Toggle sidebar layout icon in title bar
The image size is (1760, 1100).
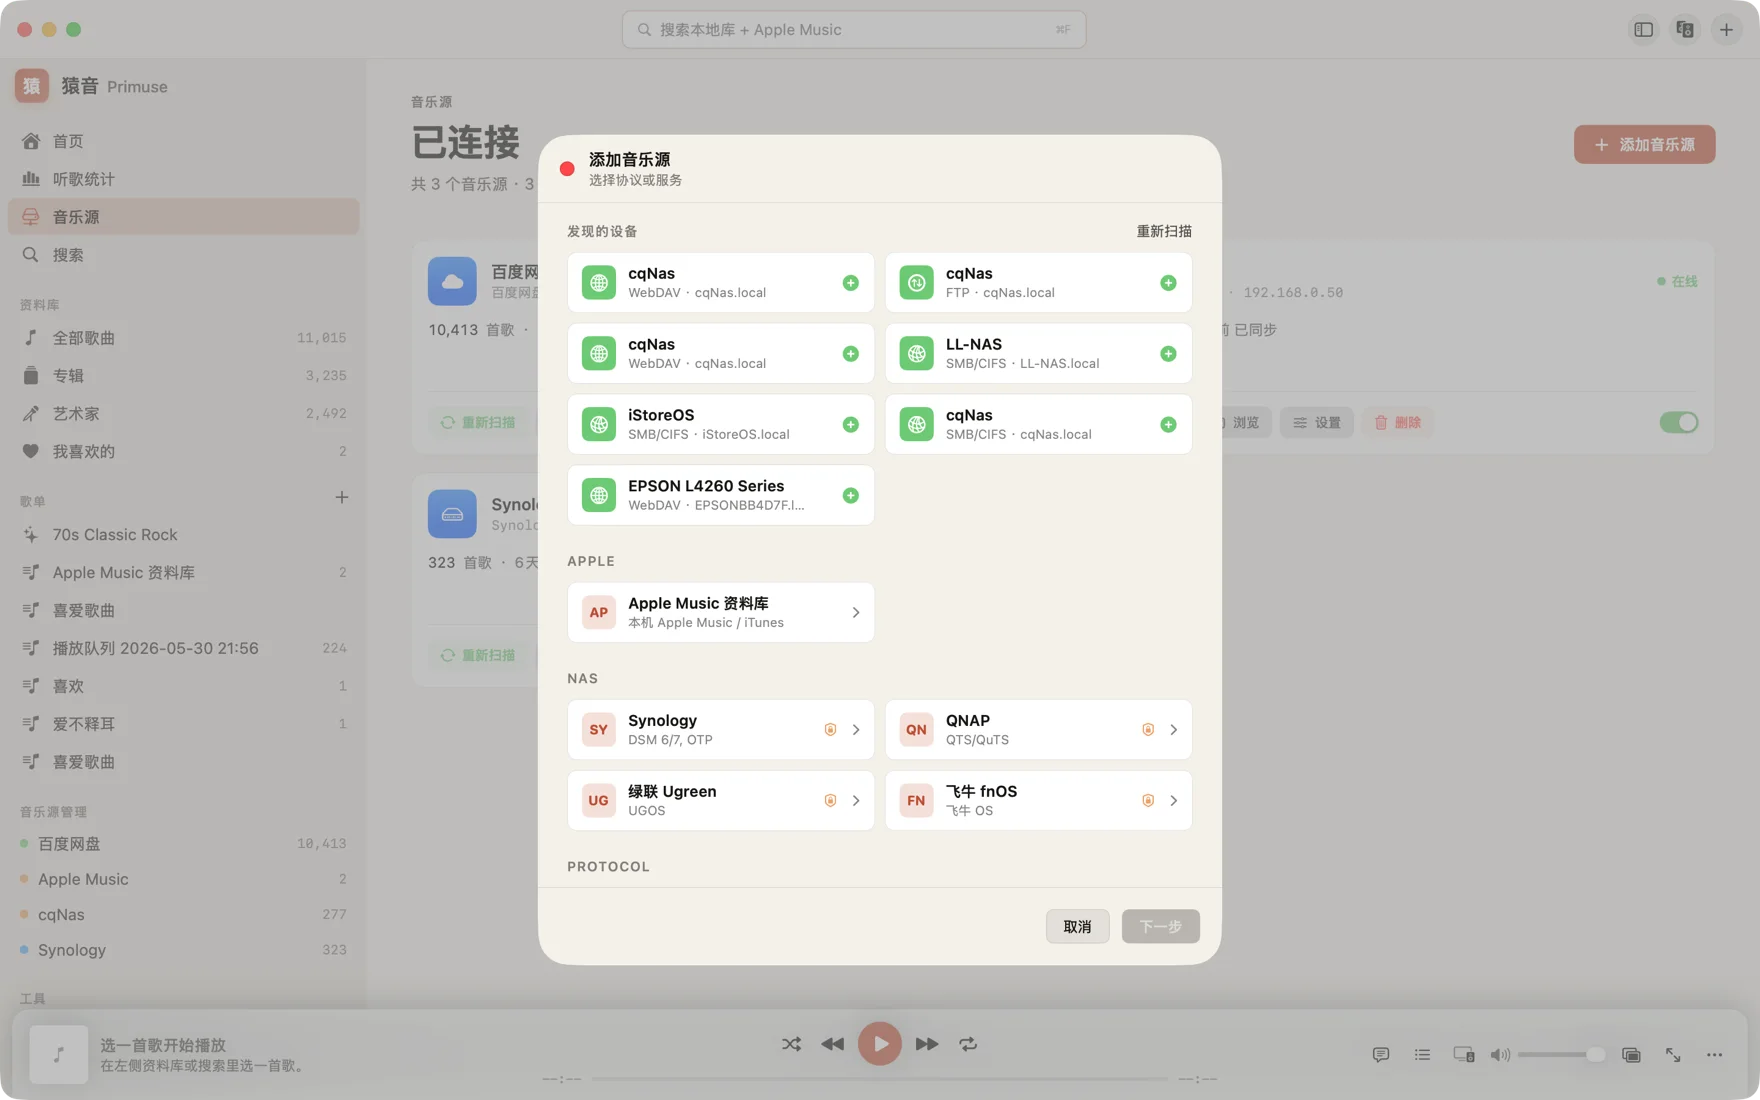coord(1643,30)
